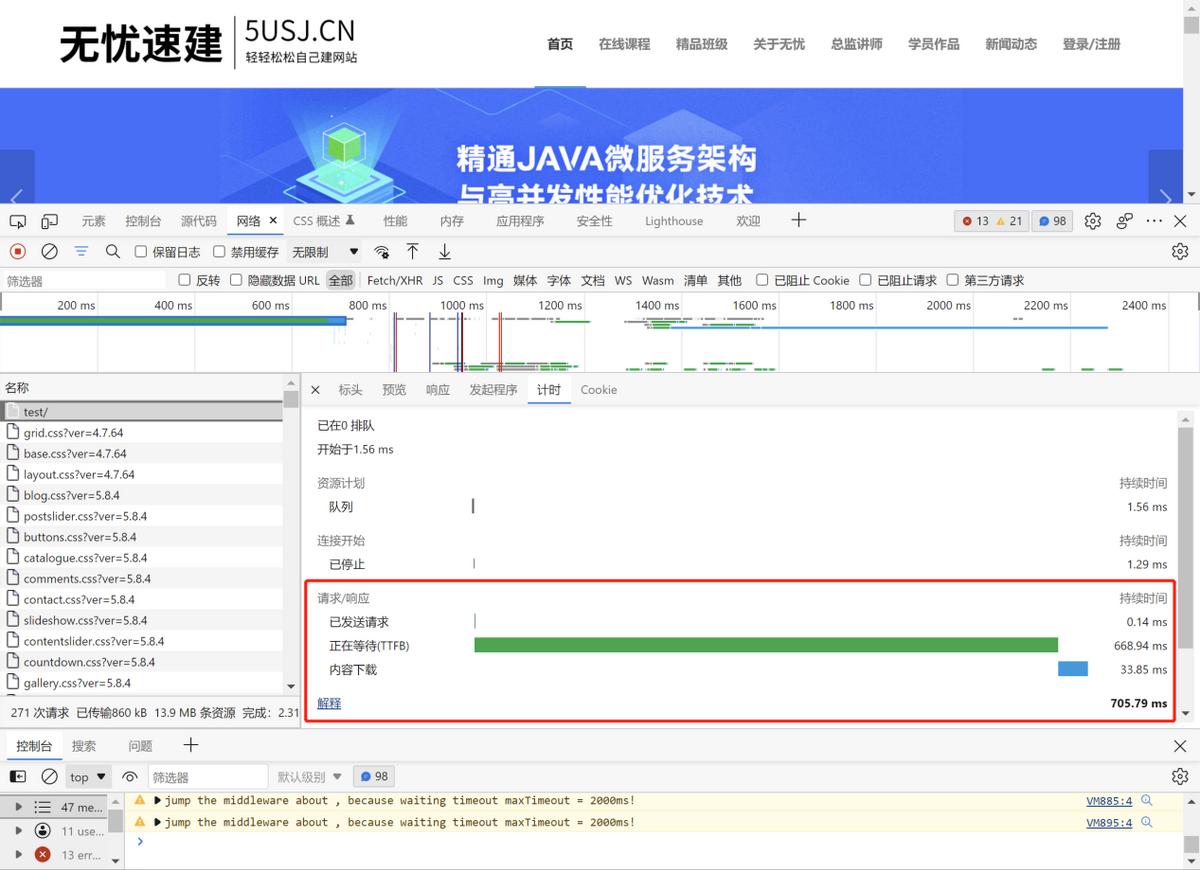The width and height of the screenshot is (1200, 870).
Task: Import a HAR file via upload arrow
Action: 412,251
